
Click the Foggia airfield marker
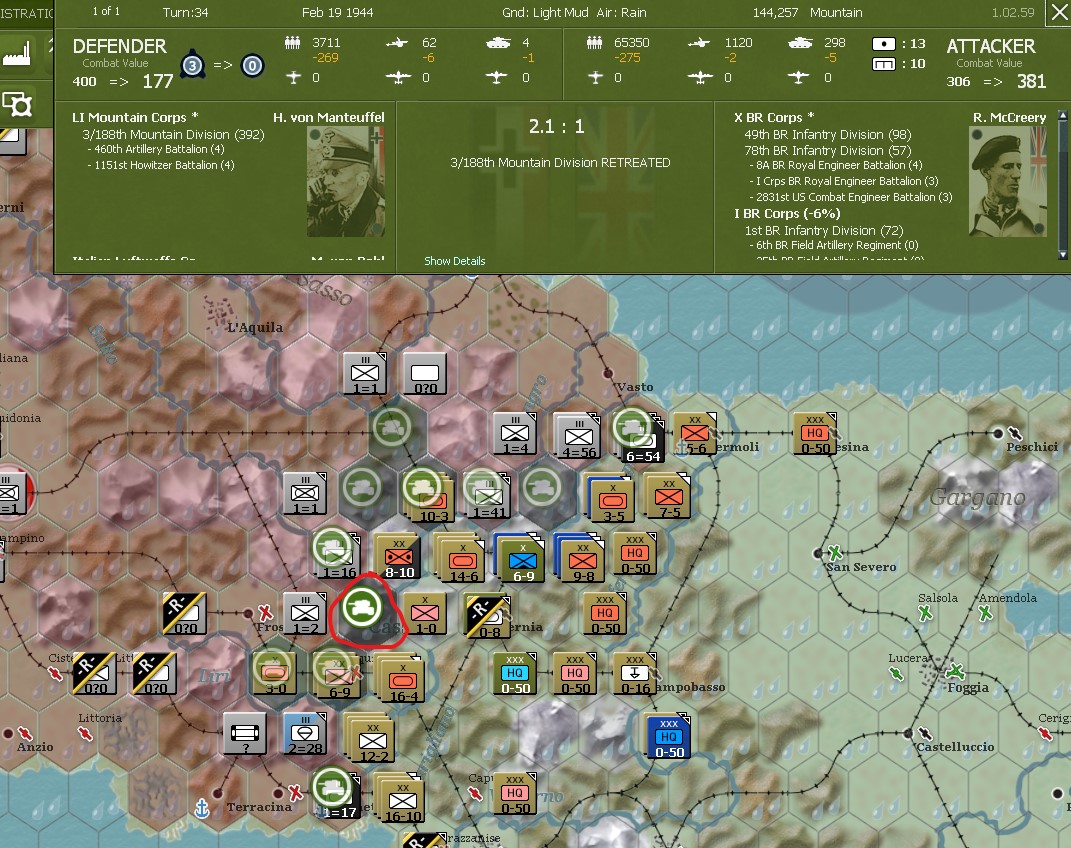pos(956,671)
